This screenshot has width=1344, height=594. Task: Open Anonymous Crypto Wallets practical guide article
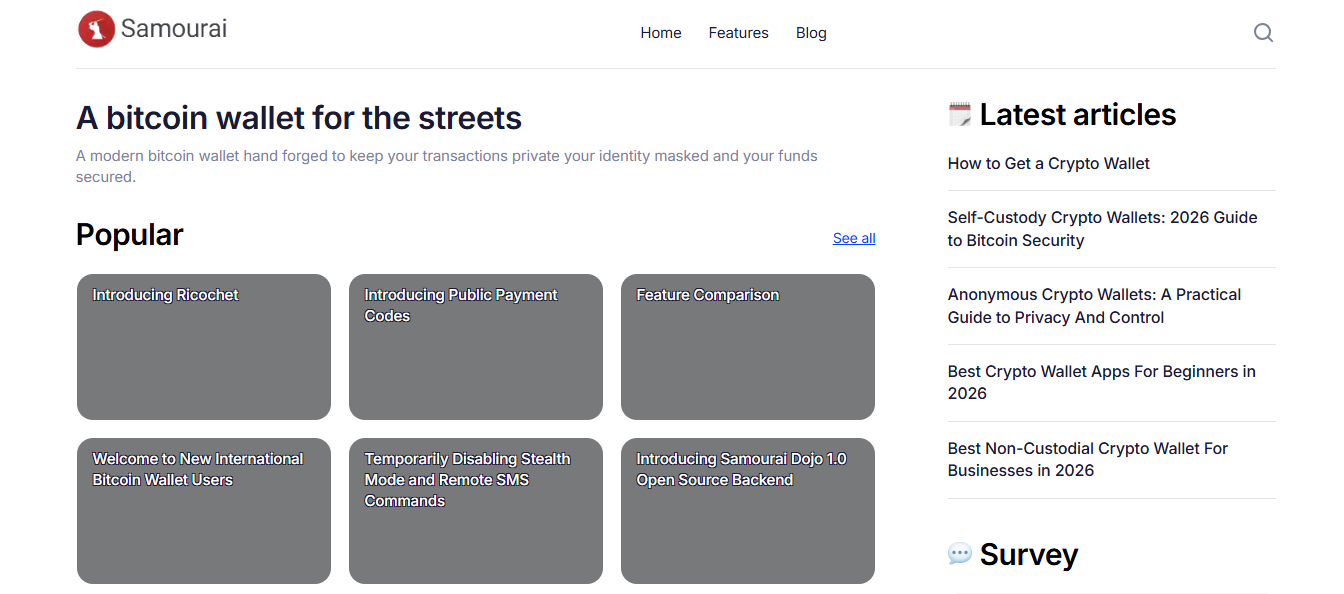click(x=1094, y=306)
